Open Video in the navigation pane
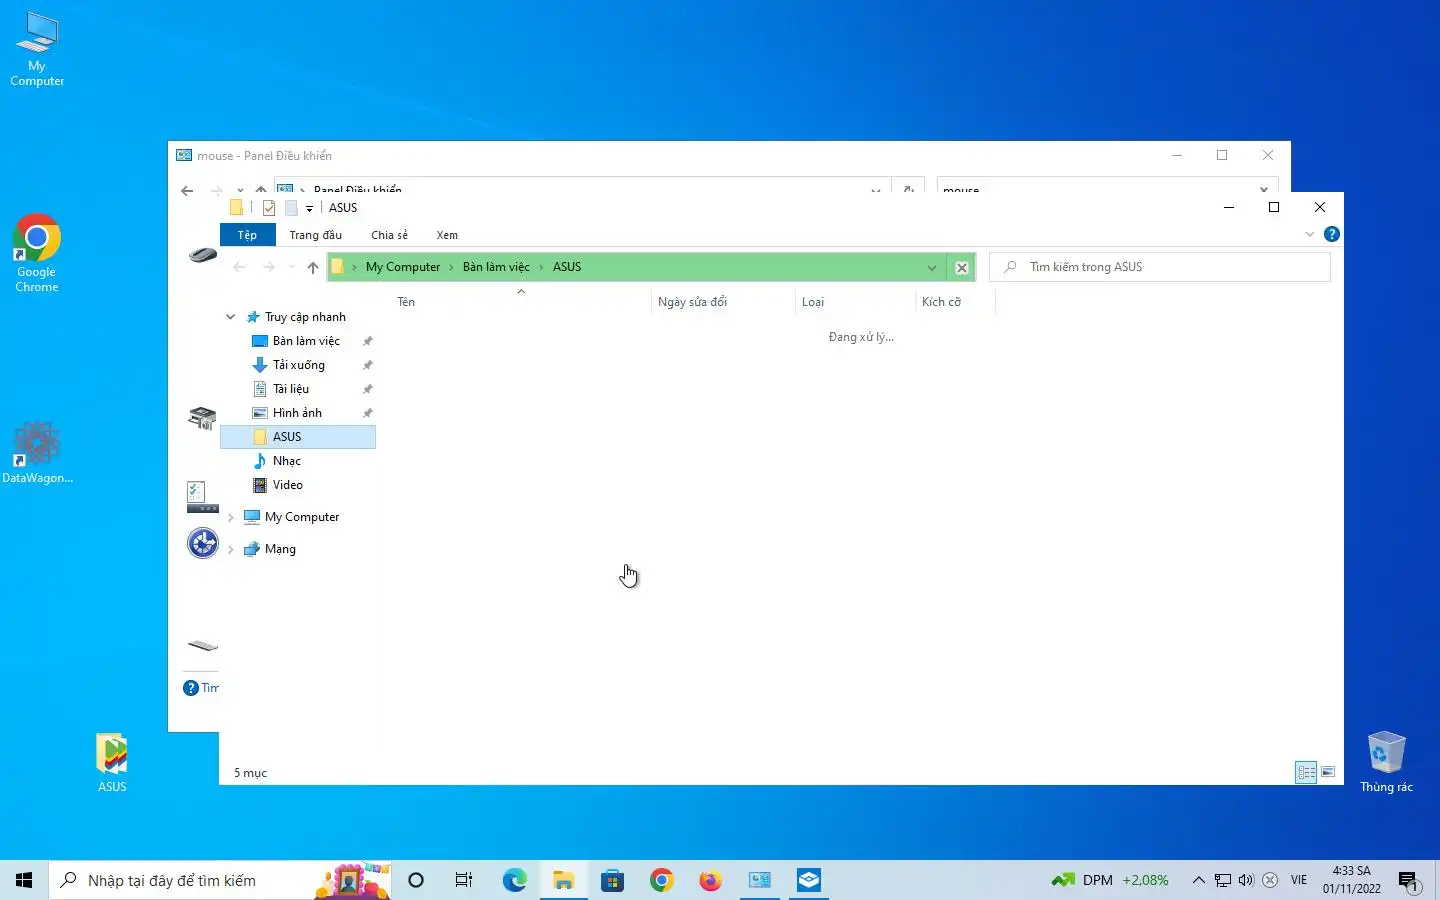The width and height of the screenshot is (1440, 900). (x=287, y=485)
